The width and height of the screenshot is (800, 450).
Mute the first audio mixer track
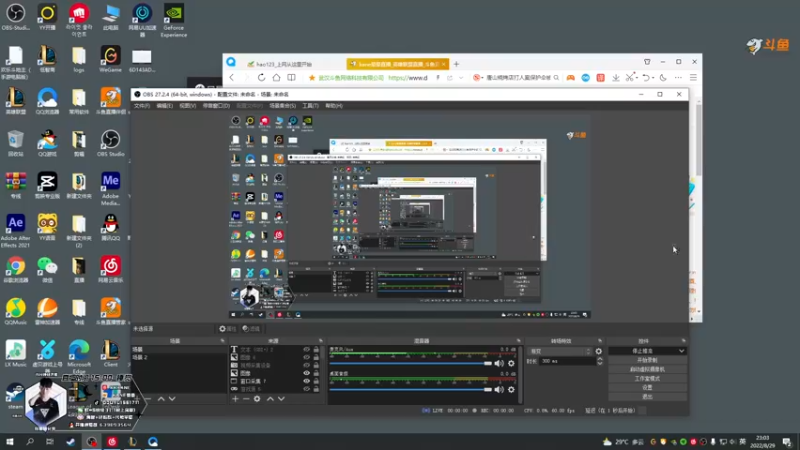coord(499,363)
